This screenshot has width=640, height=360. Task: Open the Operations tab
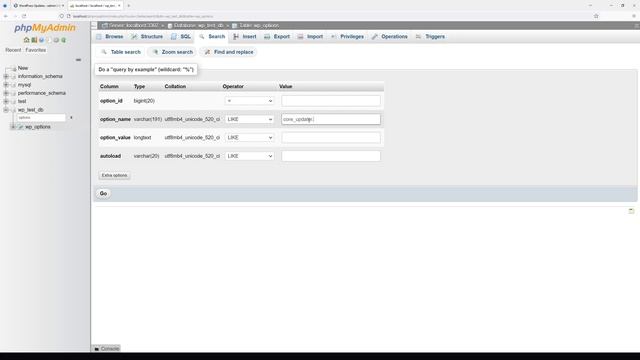[390, 37]
